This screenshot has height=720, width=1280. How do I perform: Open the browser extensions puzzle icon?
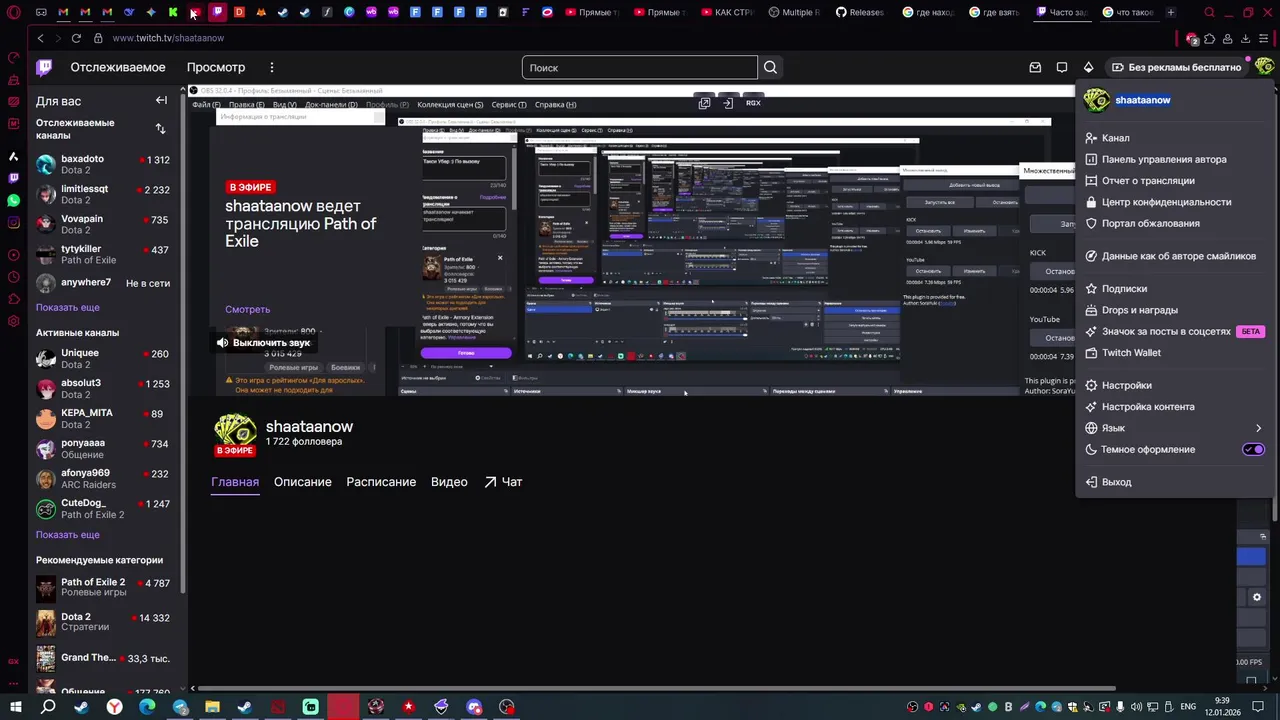coord(1209,38)
